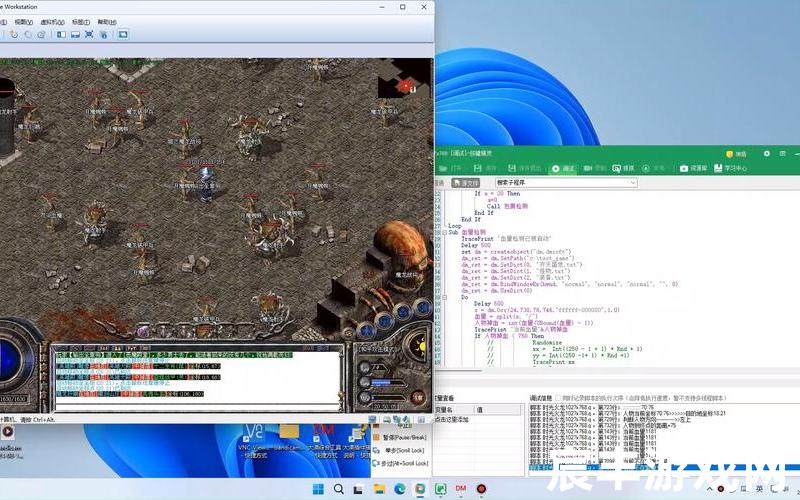Click the 暂停[Pause/Break] debug button
Image resolution: width=800 pixels, height=500 pixels.
[x=400, y=438]
